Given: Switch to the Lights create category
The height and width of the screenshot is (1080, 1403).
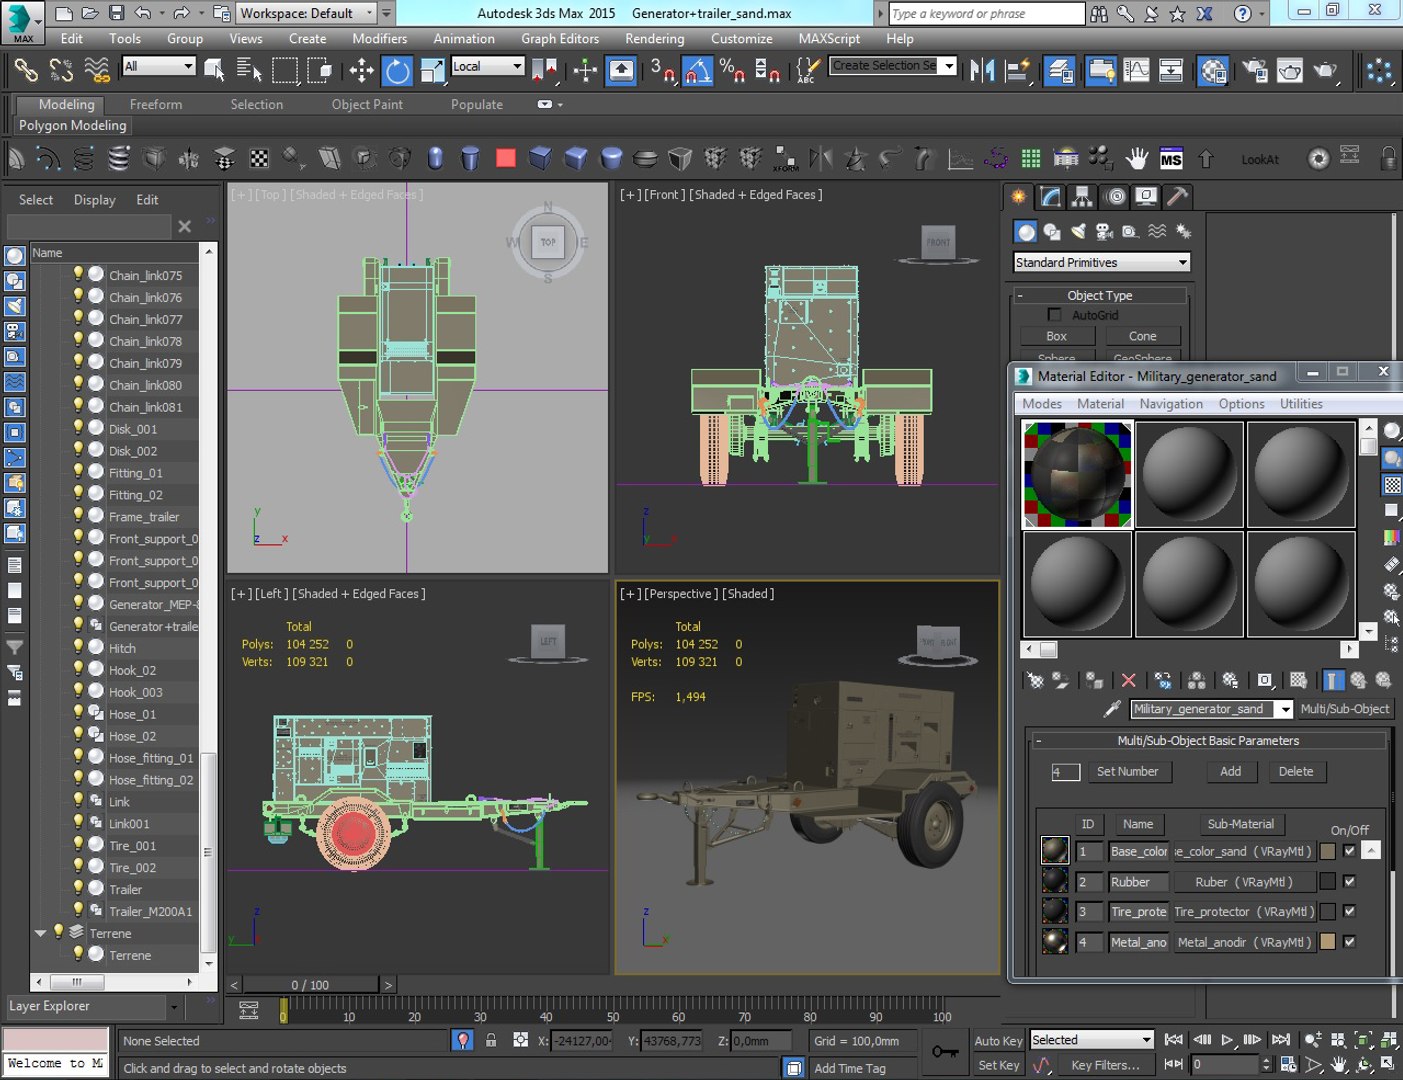Looking at the screenshot, I should (1078, 232).
